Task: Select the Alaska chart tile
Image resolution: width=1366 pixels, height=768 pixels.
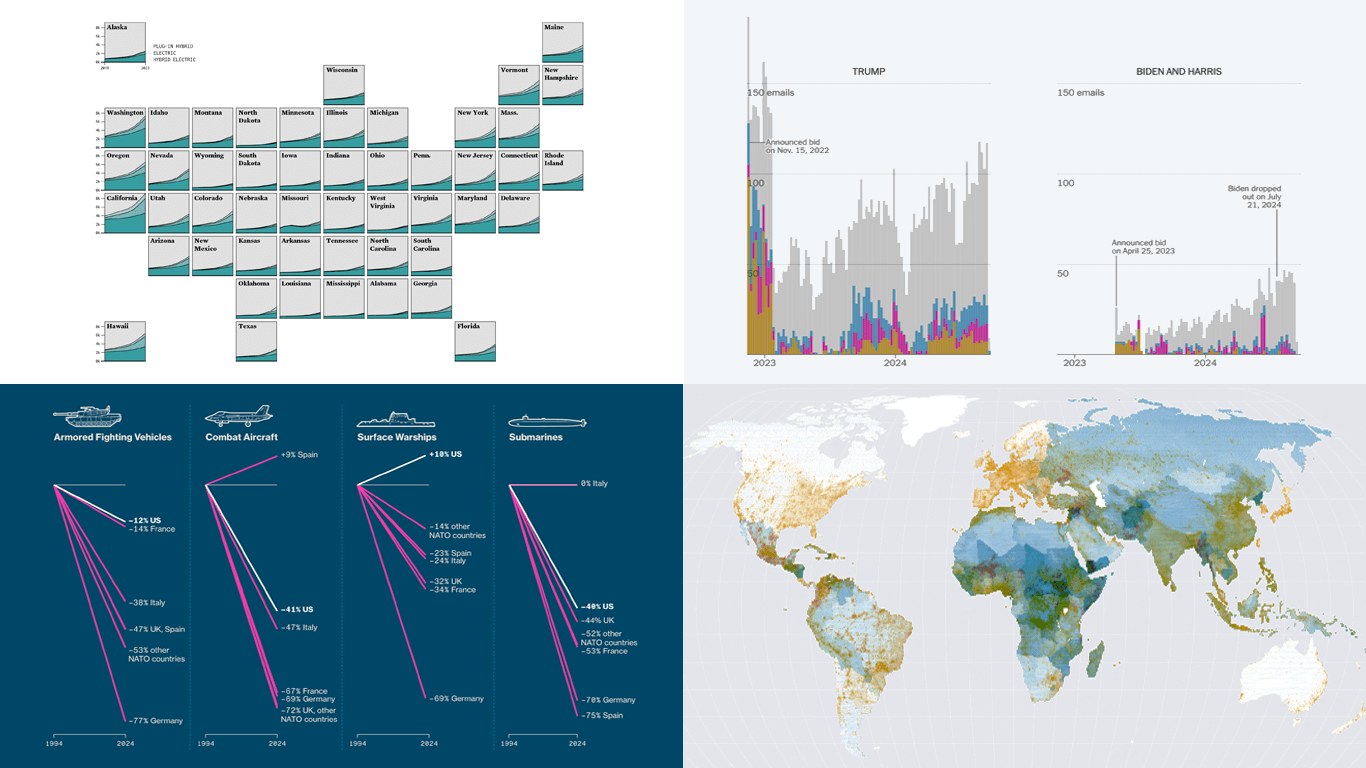Action: 125,42
